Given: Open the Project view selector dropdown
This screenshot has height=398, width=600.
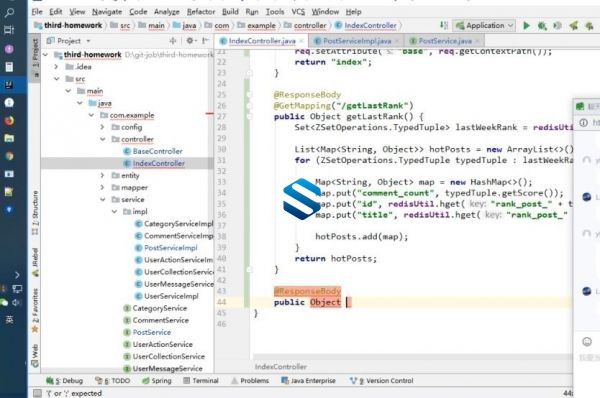Looking at the screenshot, I should [x=68, y=41].
